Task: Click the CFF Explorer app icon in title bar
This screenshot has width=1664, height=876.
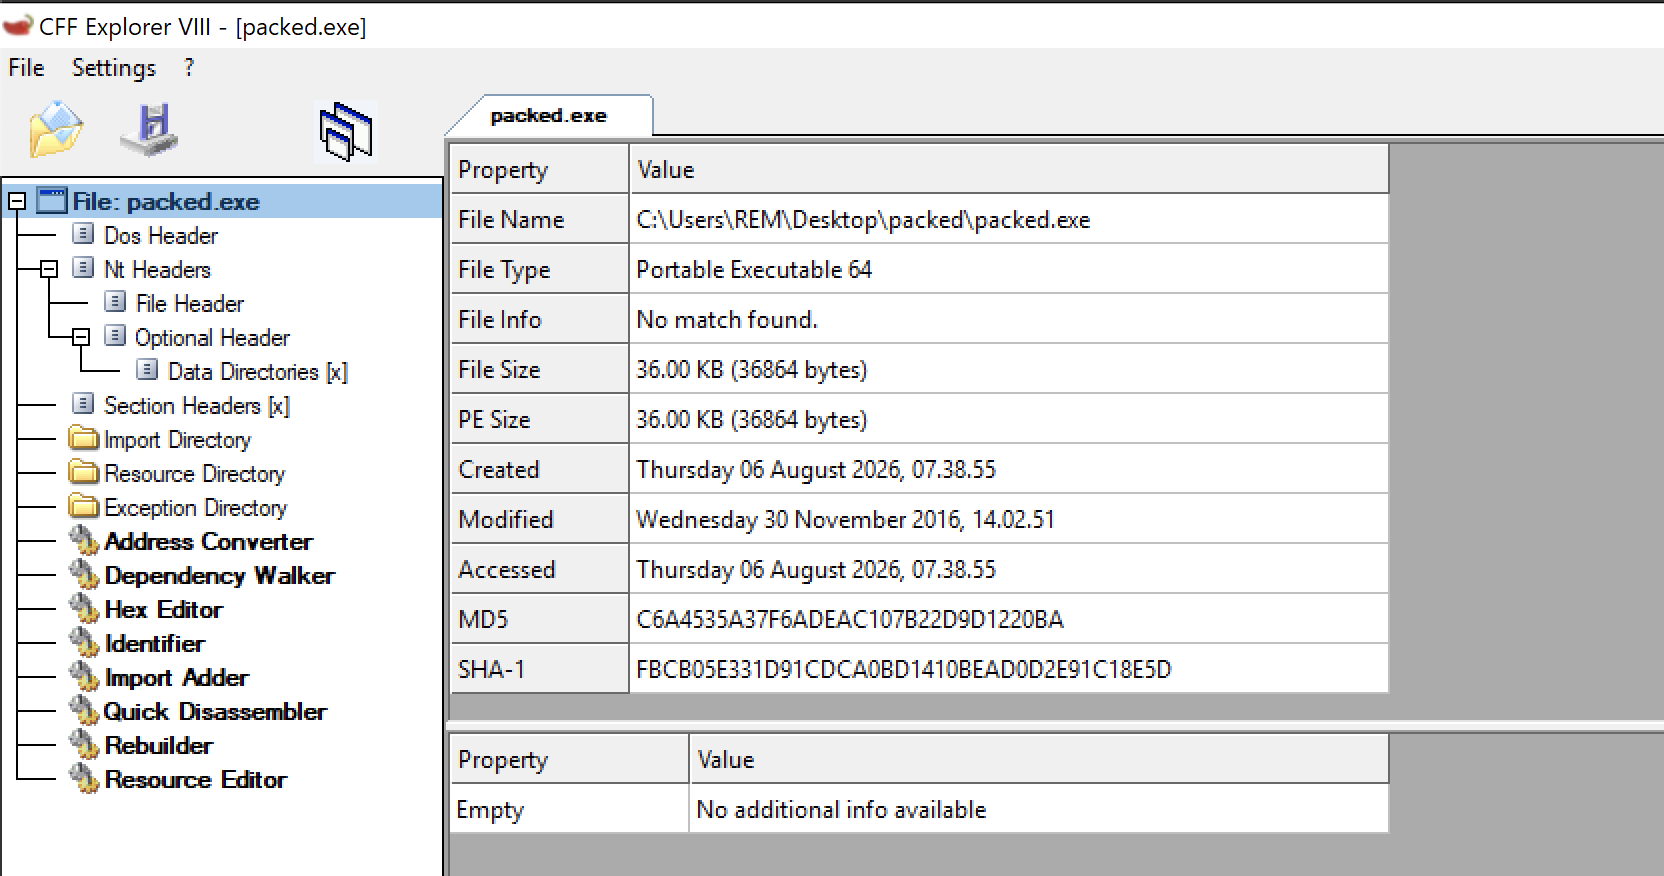Action: (x=18, y=25)
